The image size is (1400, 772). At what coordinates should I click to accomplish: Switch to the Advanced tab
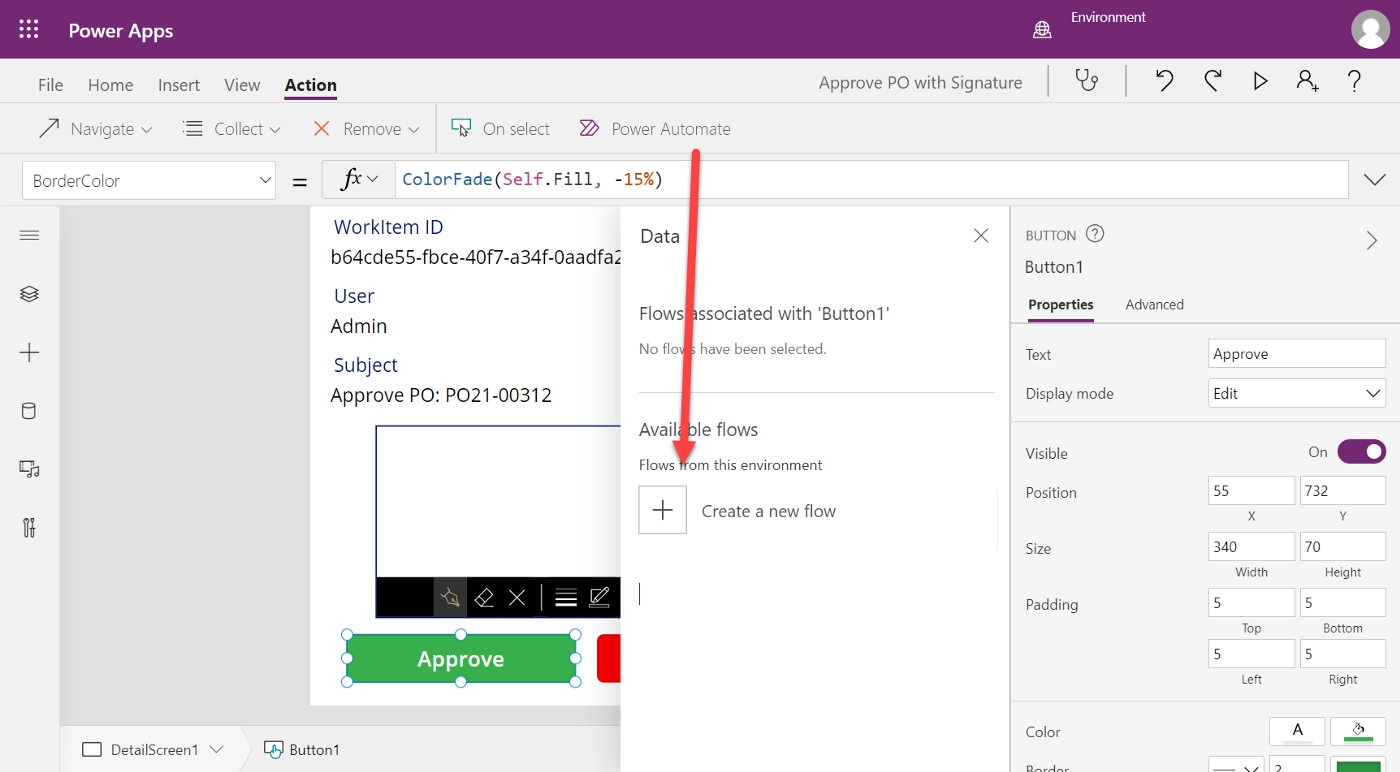[1154, 304]
